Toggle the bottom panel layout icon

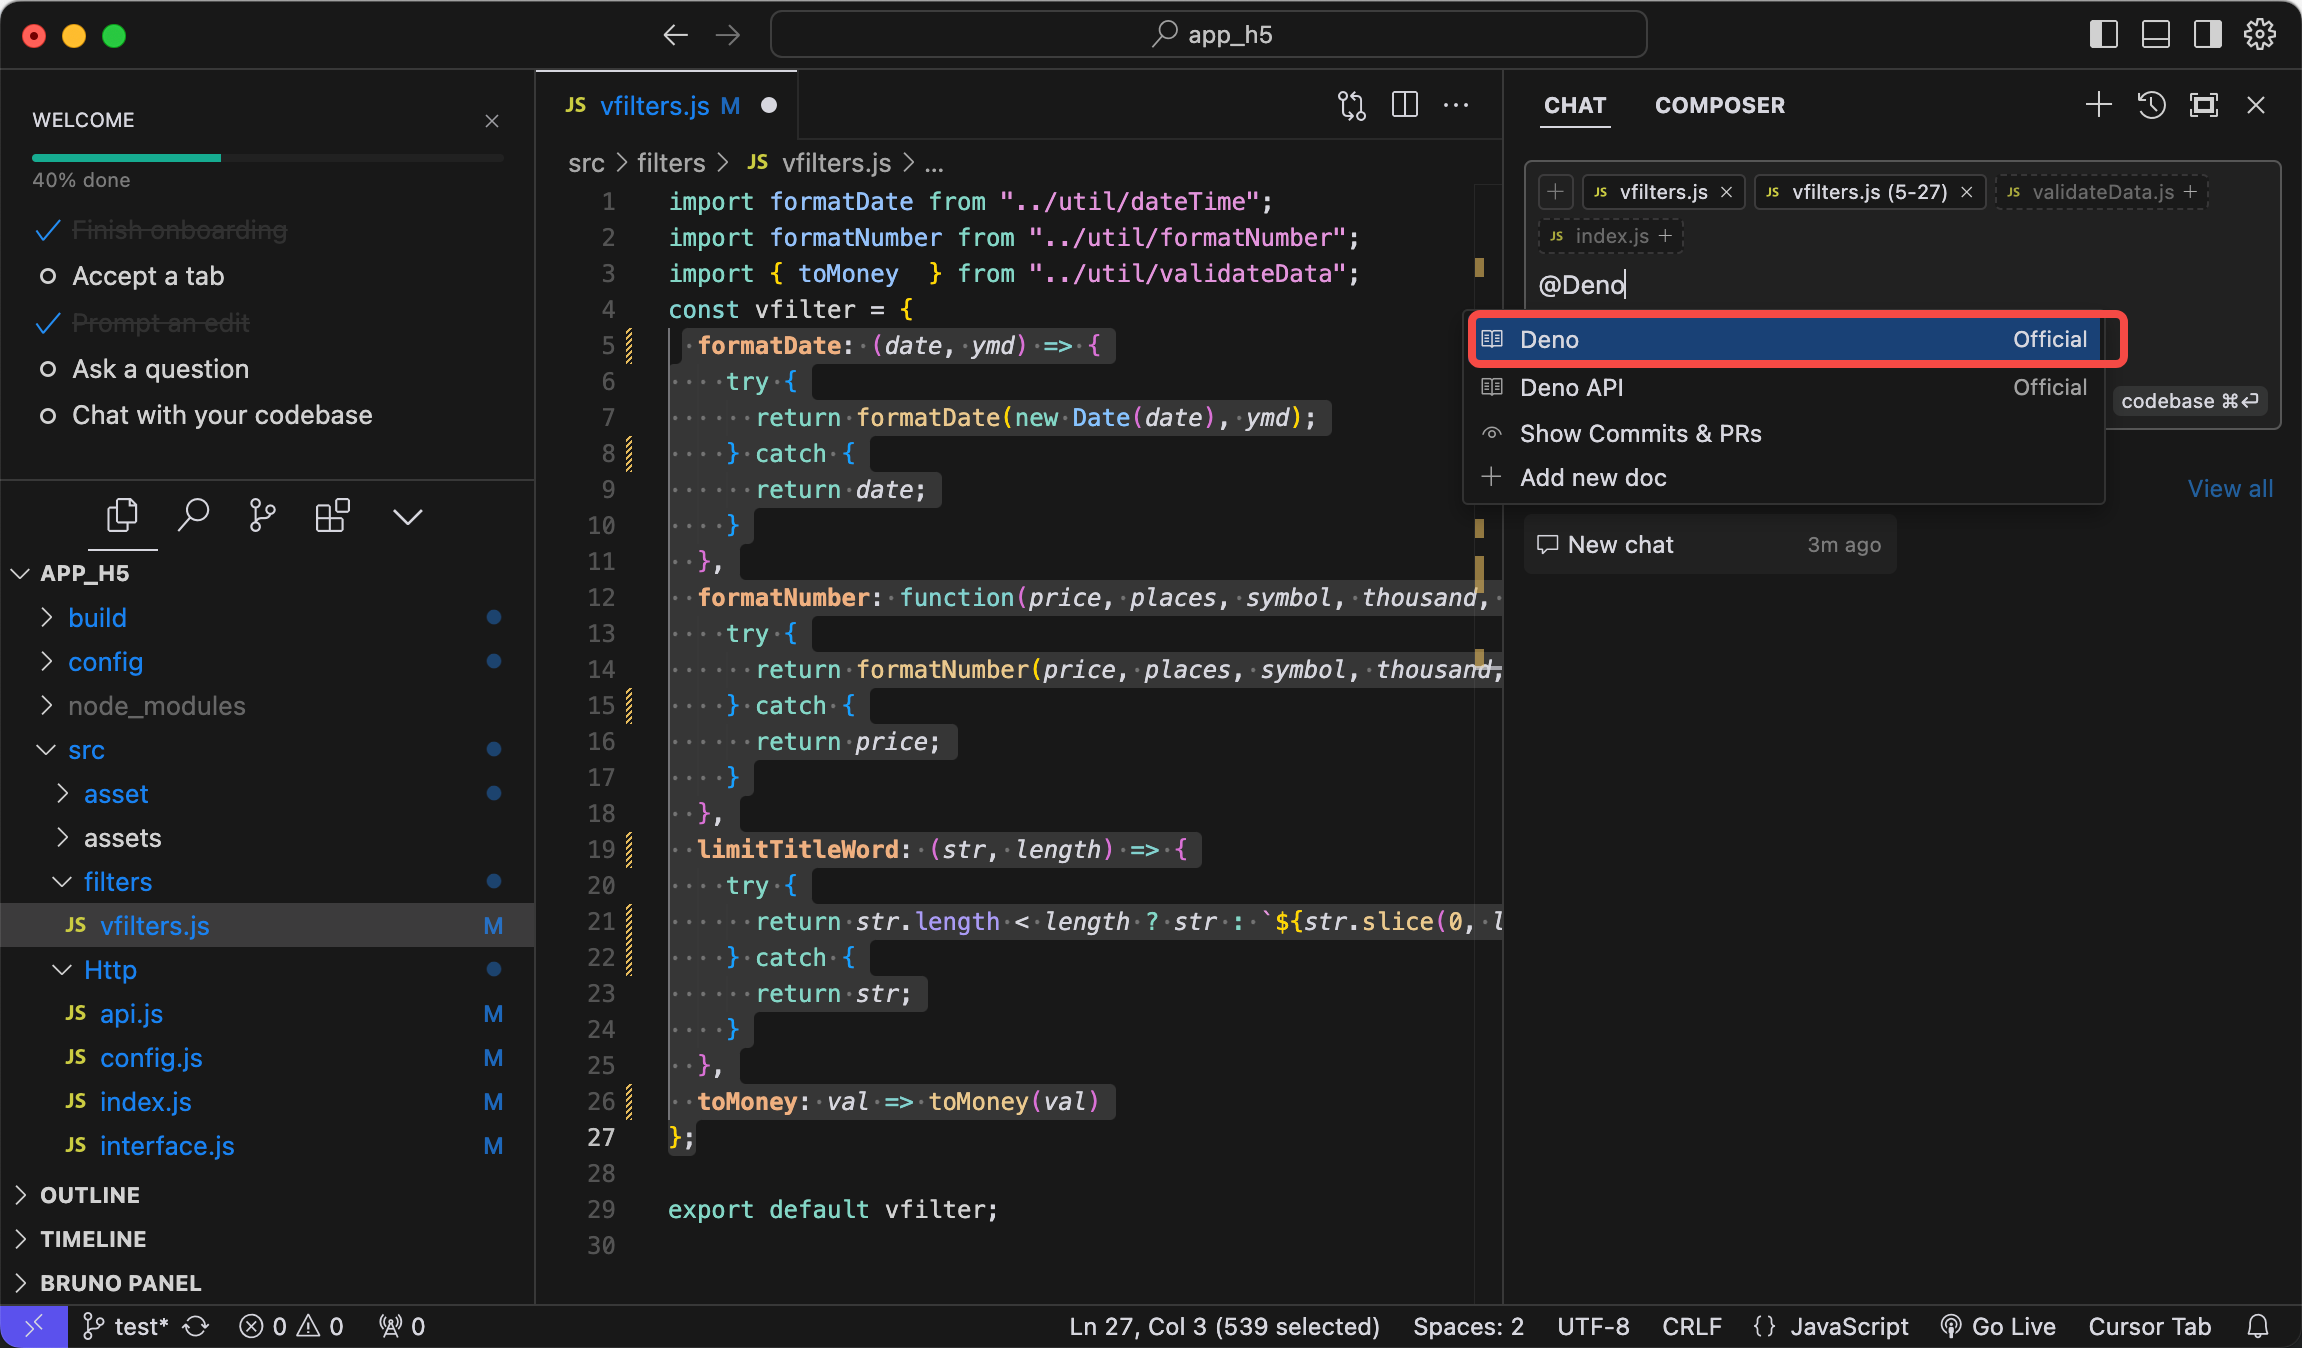[2156, 35]
